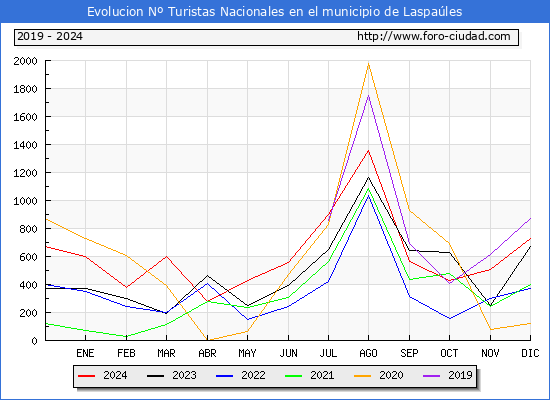Click the 400 y-axis value
Screen dimensions: 550x400
[x=28, y=285]
